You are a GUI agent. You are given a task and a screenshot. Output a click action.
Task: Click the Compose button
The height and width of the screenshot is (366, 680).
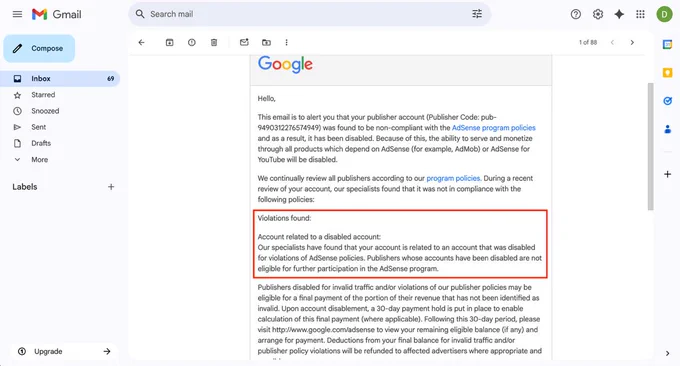39,48
